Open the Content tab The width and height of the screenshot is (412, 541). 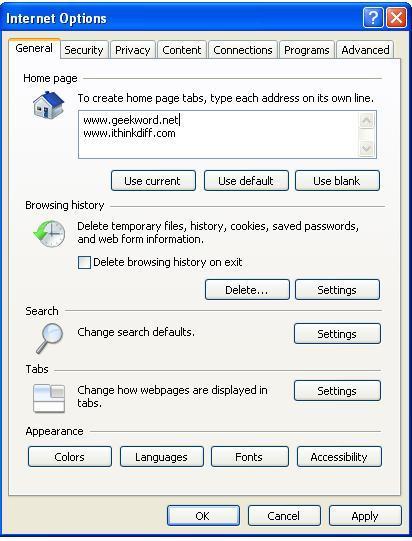182,50
